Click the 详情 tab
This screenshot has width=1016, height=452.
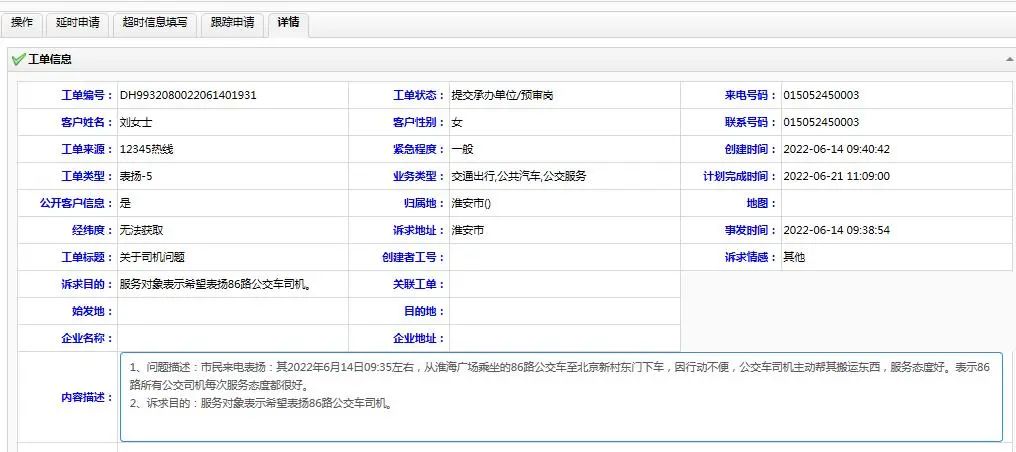pyautogui.click(x=288, y=22)
